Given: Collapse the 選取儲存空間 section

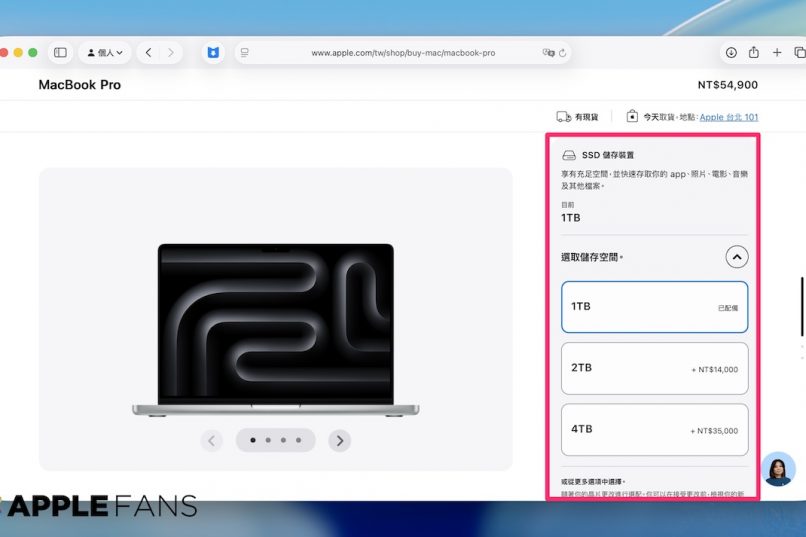Looking at the screenshot, I should (736, 258).
